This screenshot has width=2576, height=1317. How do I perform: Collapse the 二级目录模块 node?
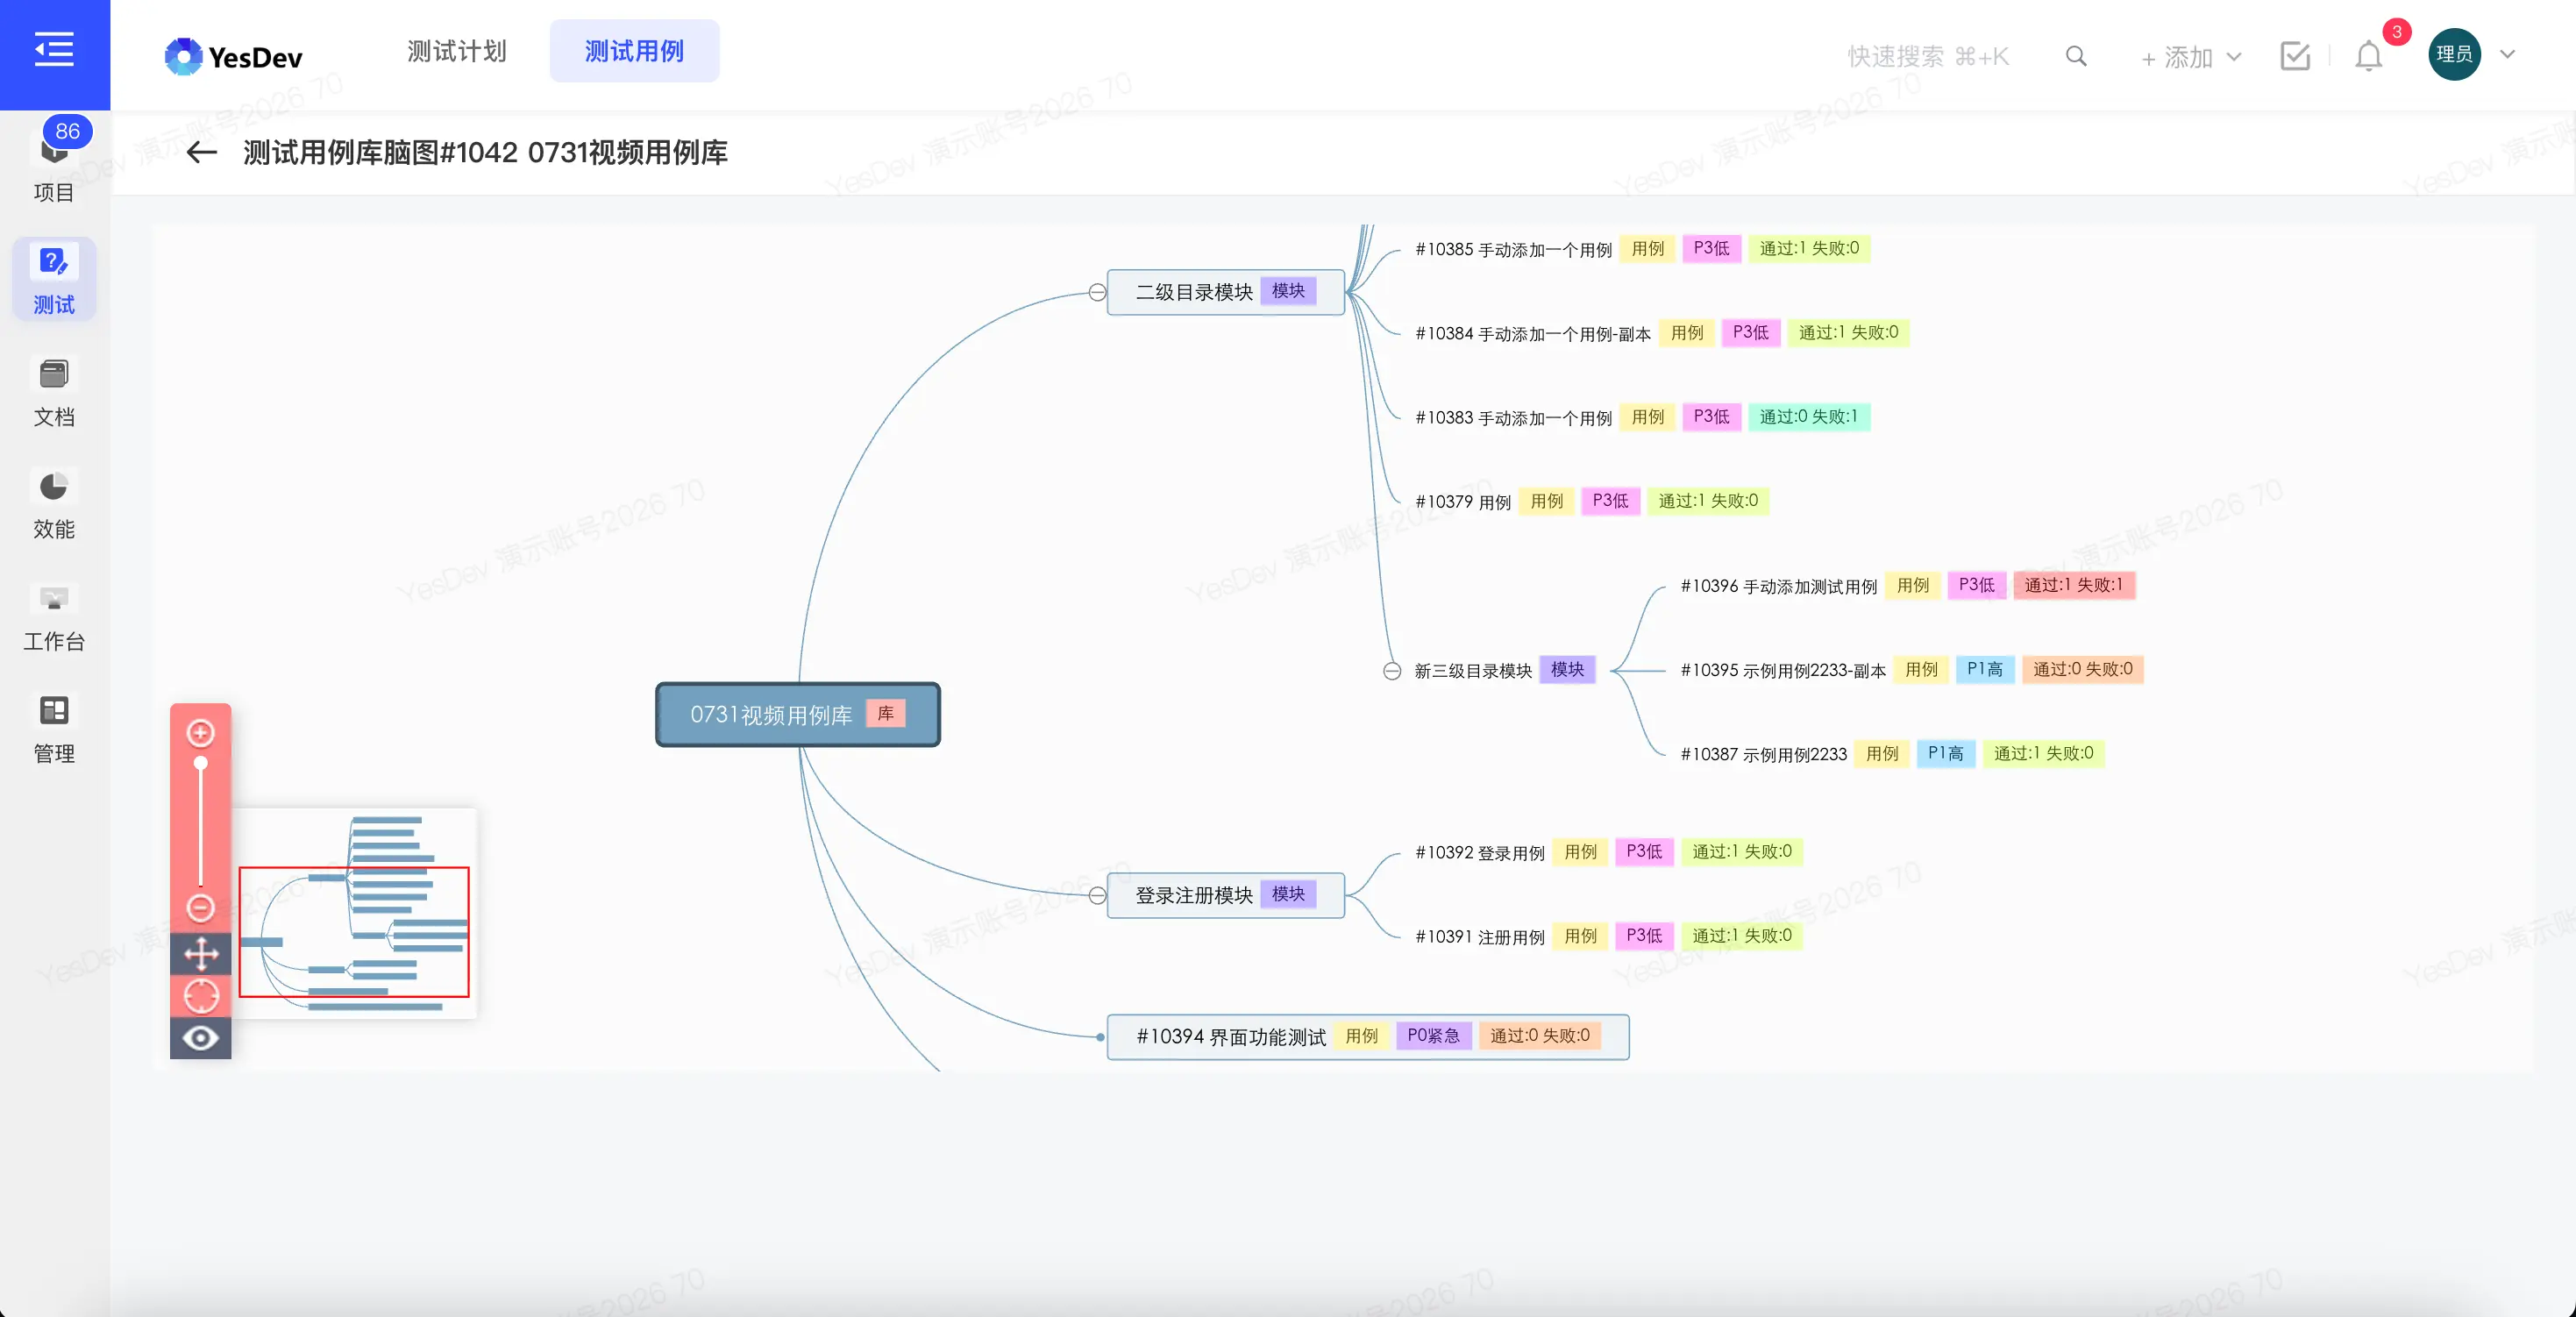point(1097,292)
